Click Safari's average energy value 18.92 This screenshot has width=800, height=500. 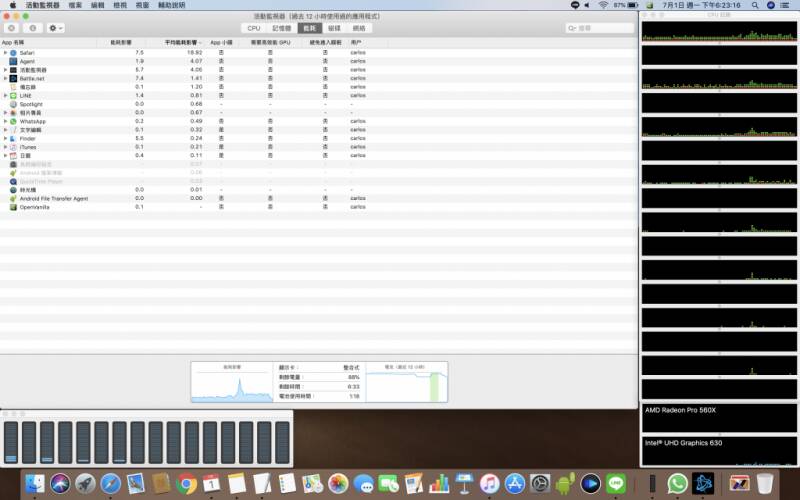pos(194,53)
